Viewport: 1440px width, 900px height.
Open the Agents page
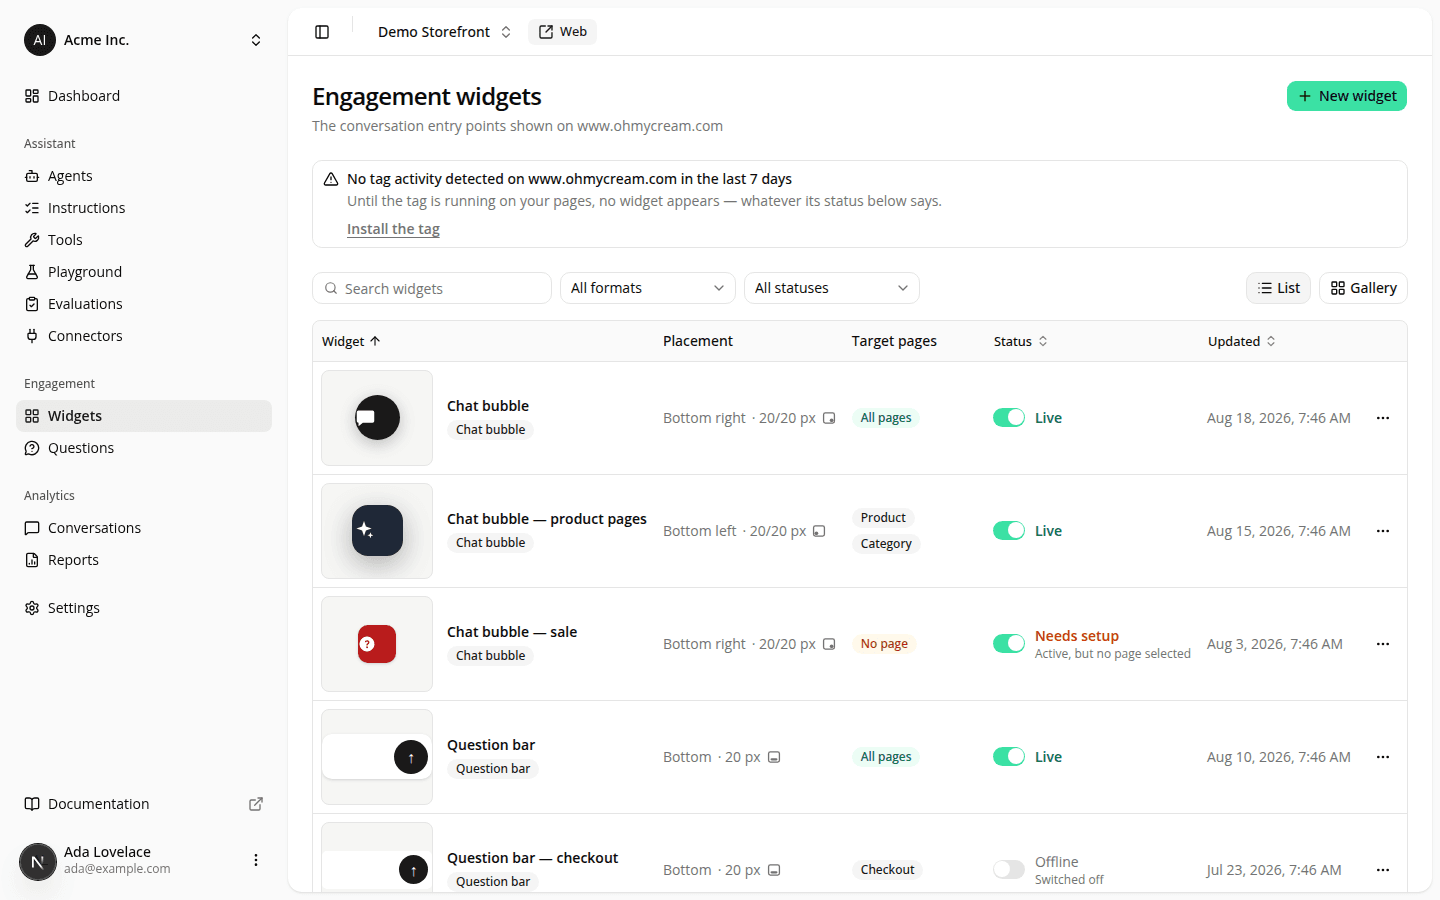coord(144,176)
